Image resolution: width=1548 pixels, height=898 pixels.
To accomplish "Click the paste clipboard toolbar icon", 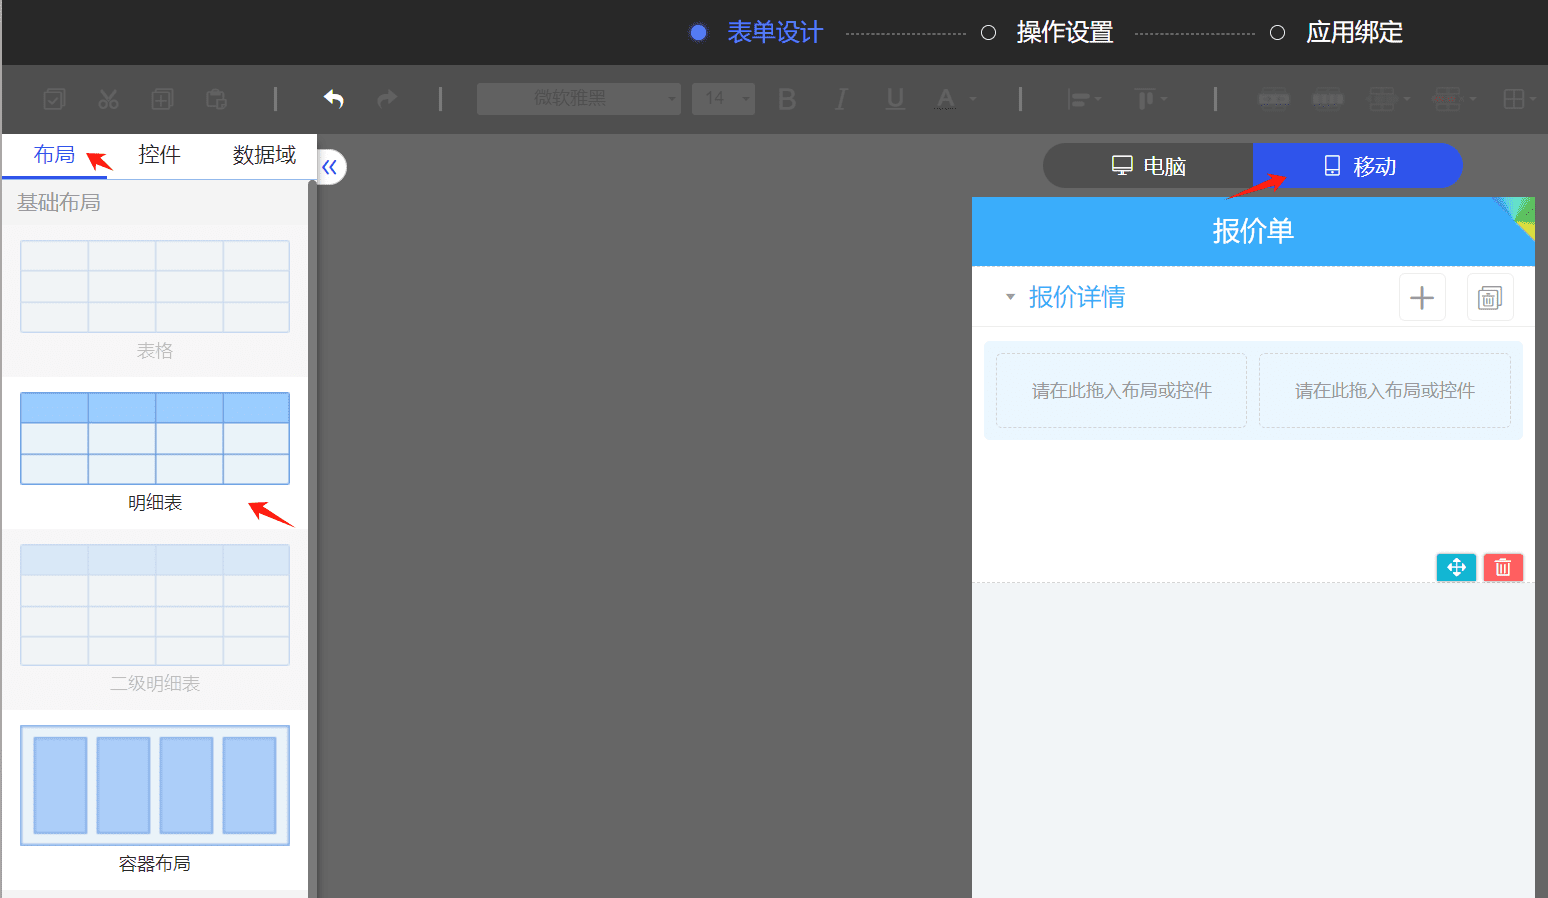I will (x=216, y=99).
